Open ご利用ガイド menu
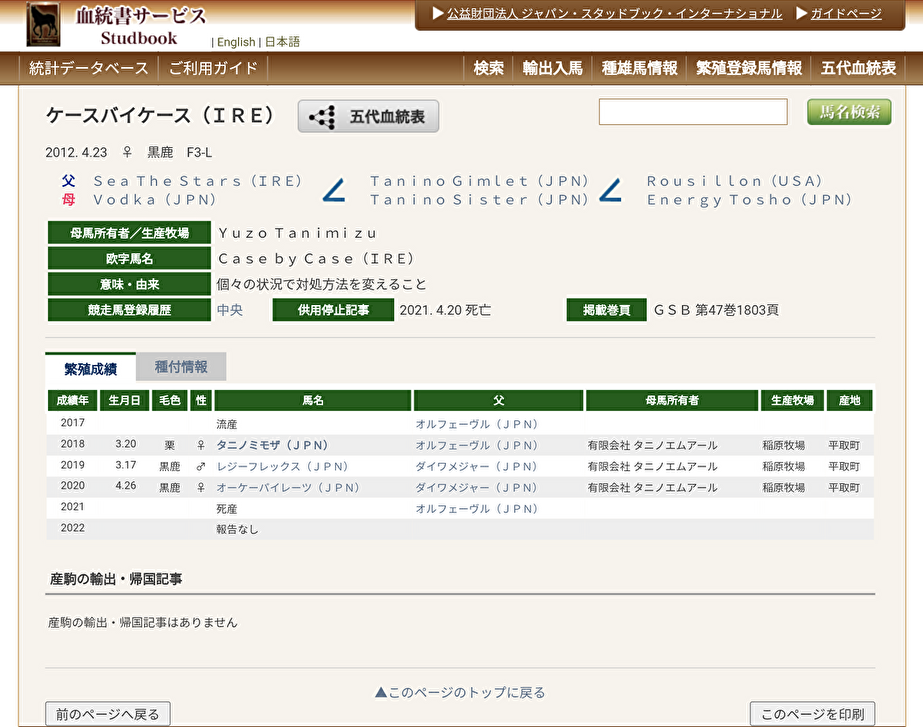 [x=213, y=68]
